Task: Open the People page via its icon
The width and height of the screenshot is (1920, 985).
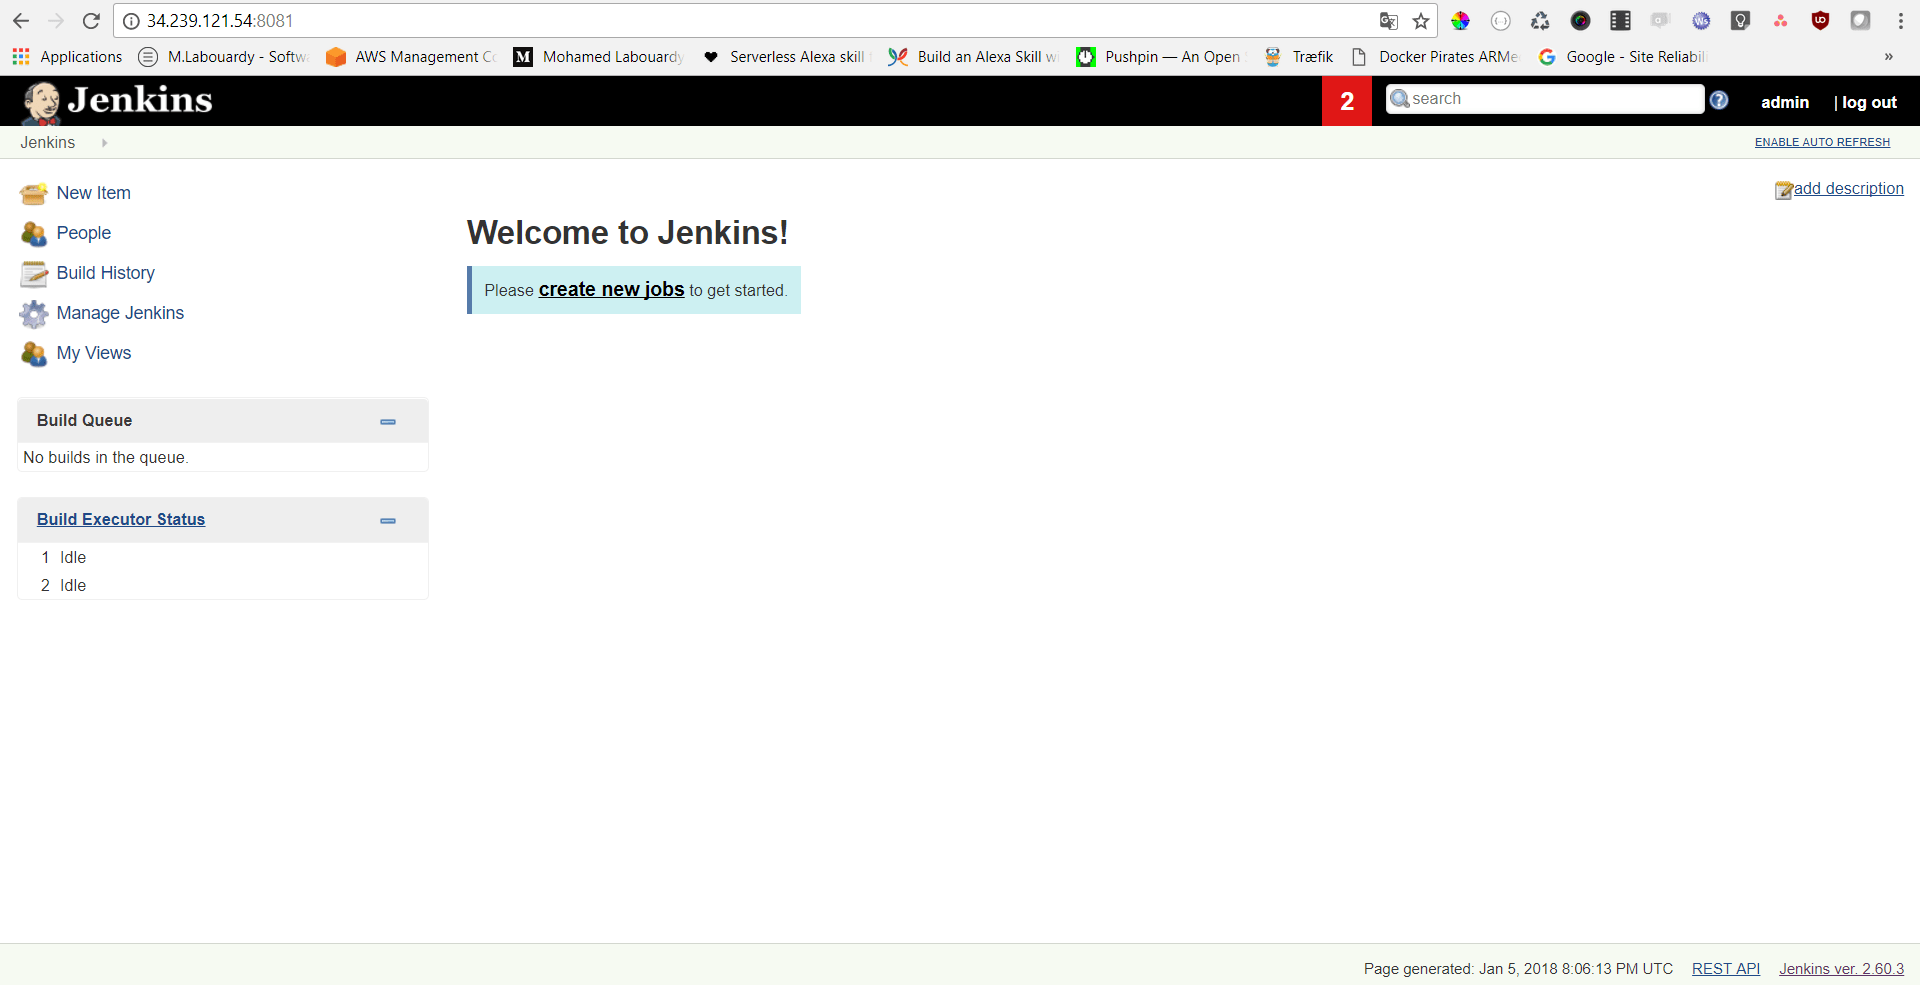Action: [x=33, y=234]
